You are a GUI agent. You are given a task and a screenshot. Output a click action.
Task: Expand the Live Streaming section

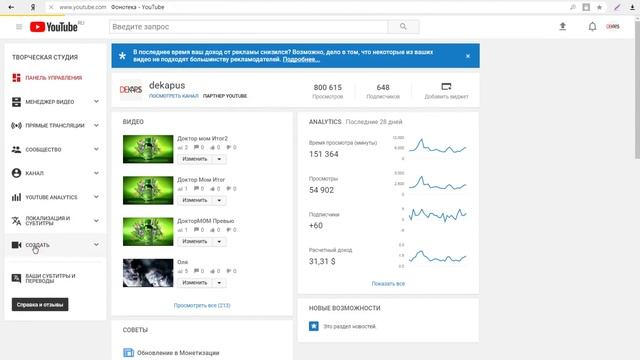pyautogui.click(x=96, y=125)
